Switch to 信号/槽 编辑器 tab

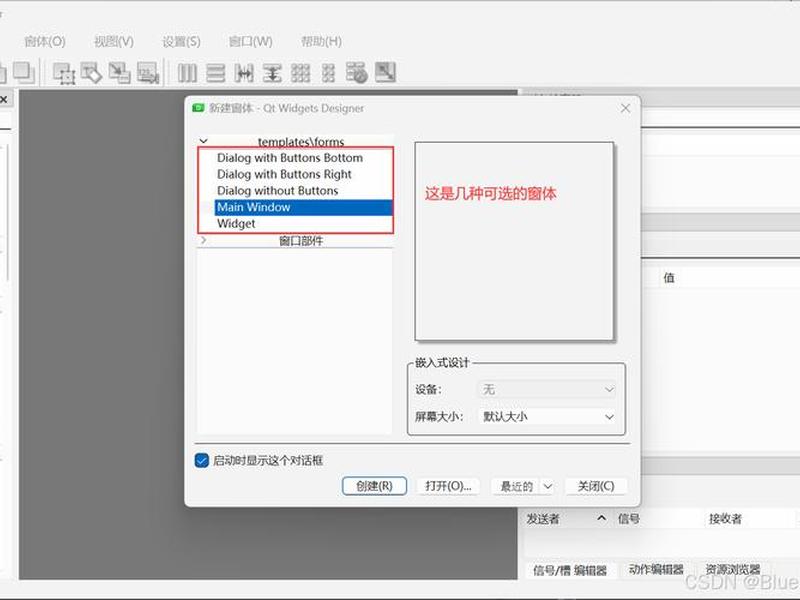pos(570,570)
